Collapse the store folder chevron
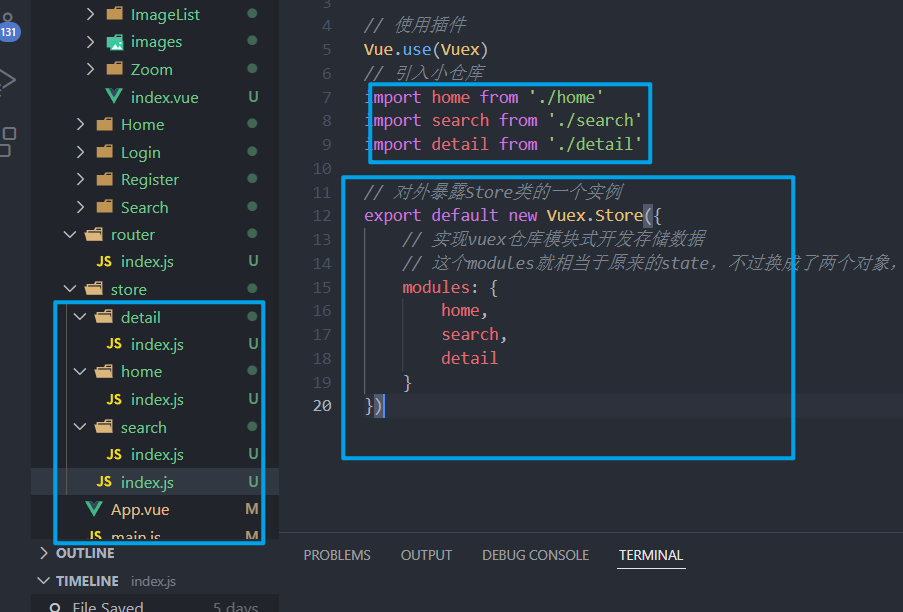 70,289
